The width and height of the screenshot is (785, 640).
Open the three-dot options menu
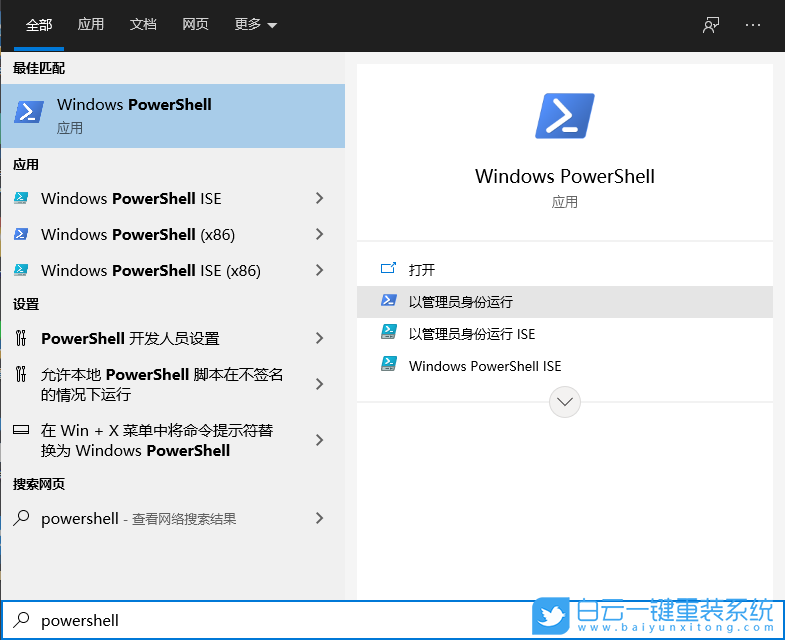click(x=752, y=25)
